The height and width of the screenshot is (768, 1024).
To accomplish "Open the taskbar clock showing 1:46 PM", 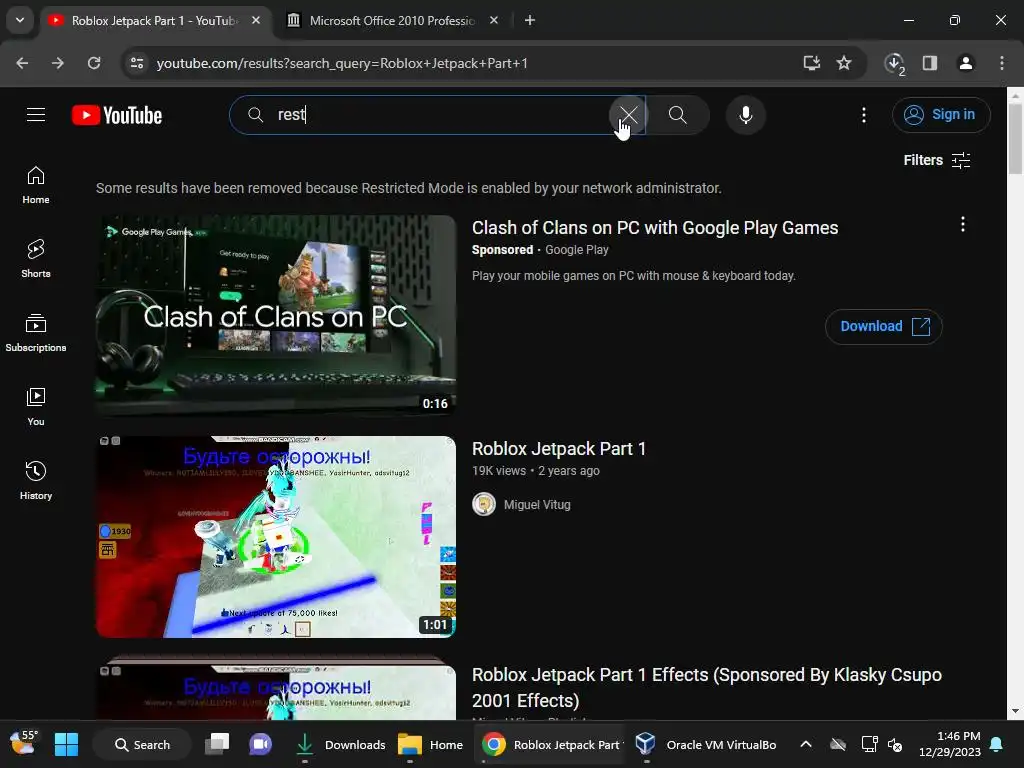I will click(950, 744).
